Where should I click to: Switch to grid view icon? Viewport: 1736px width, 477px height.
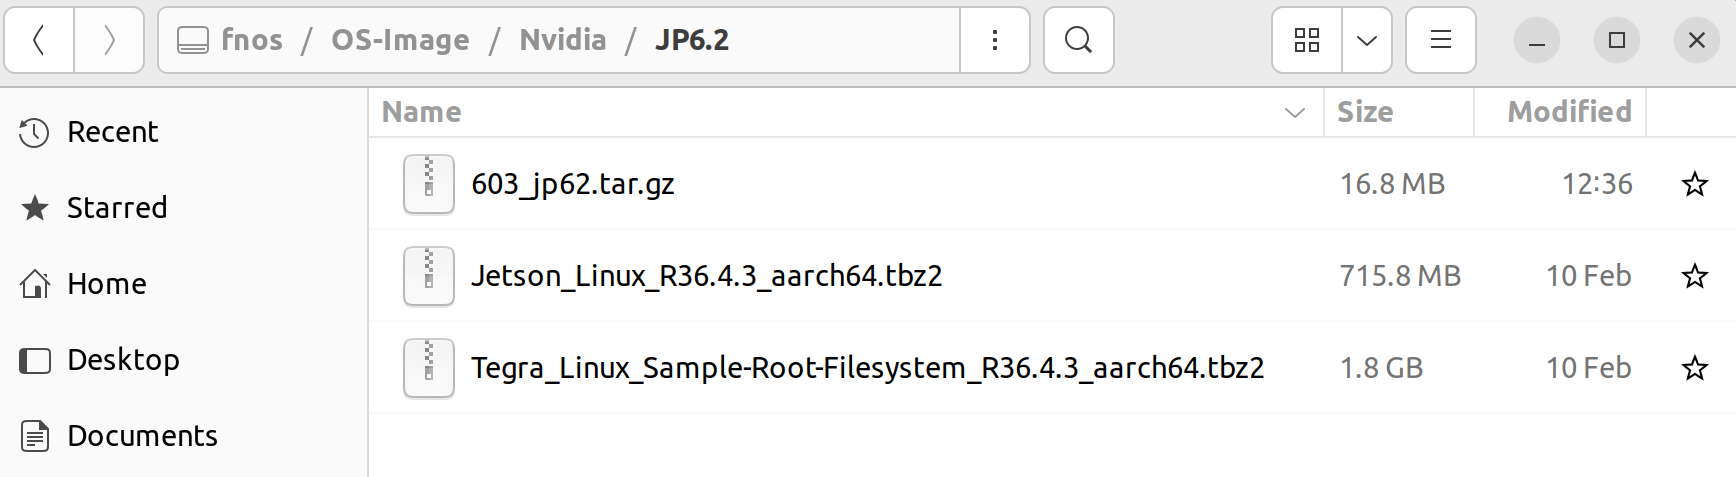(x=1307, y=40)
